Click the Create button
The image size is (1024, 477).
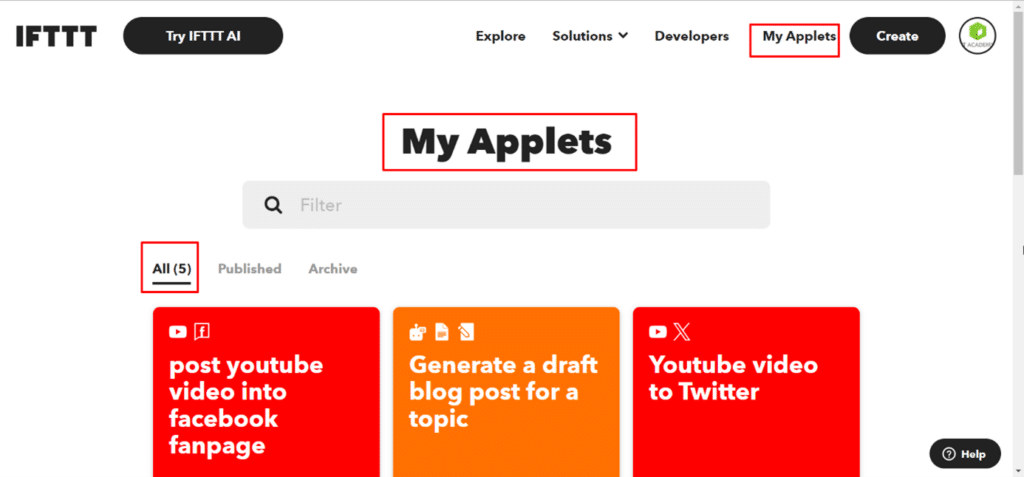tap(897, 36)
